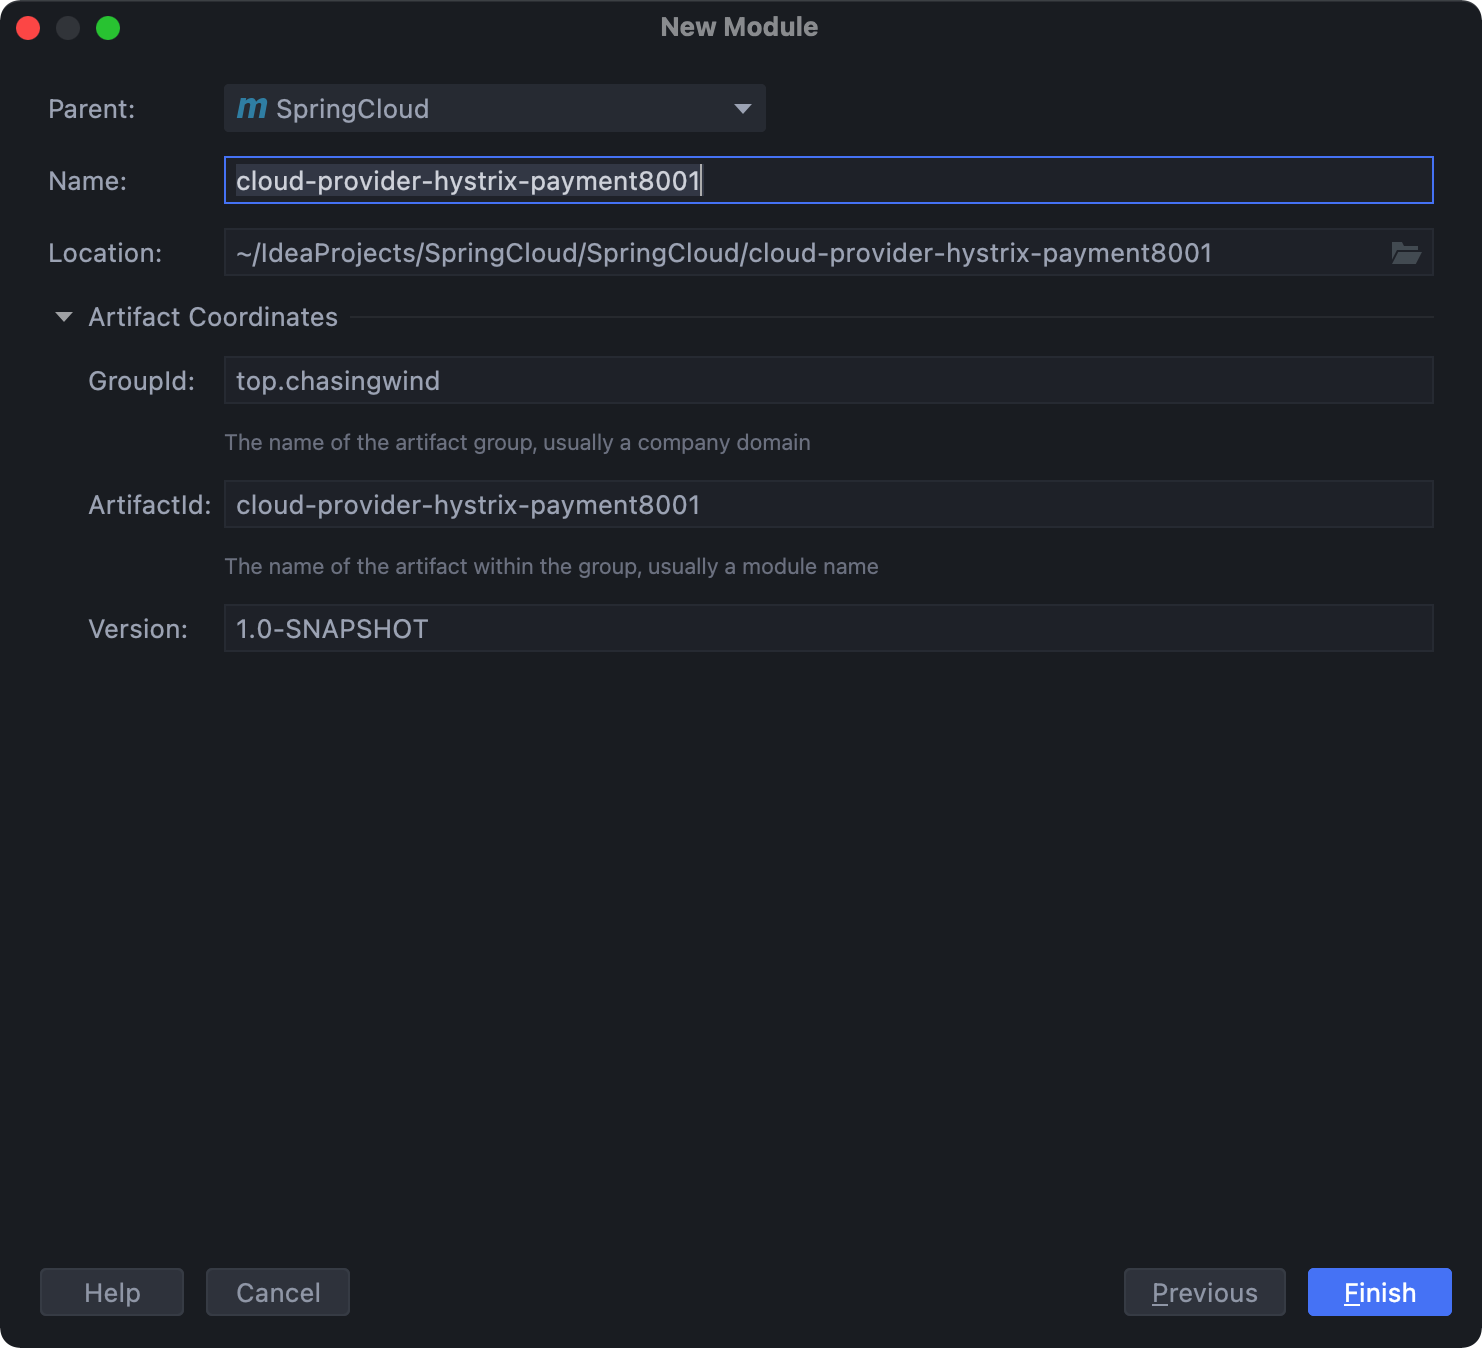This screenshot has width=1482, height=1348.
Task: Click the Location path field
Action: click(800, 253)
